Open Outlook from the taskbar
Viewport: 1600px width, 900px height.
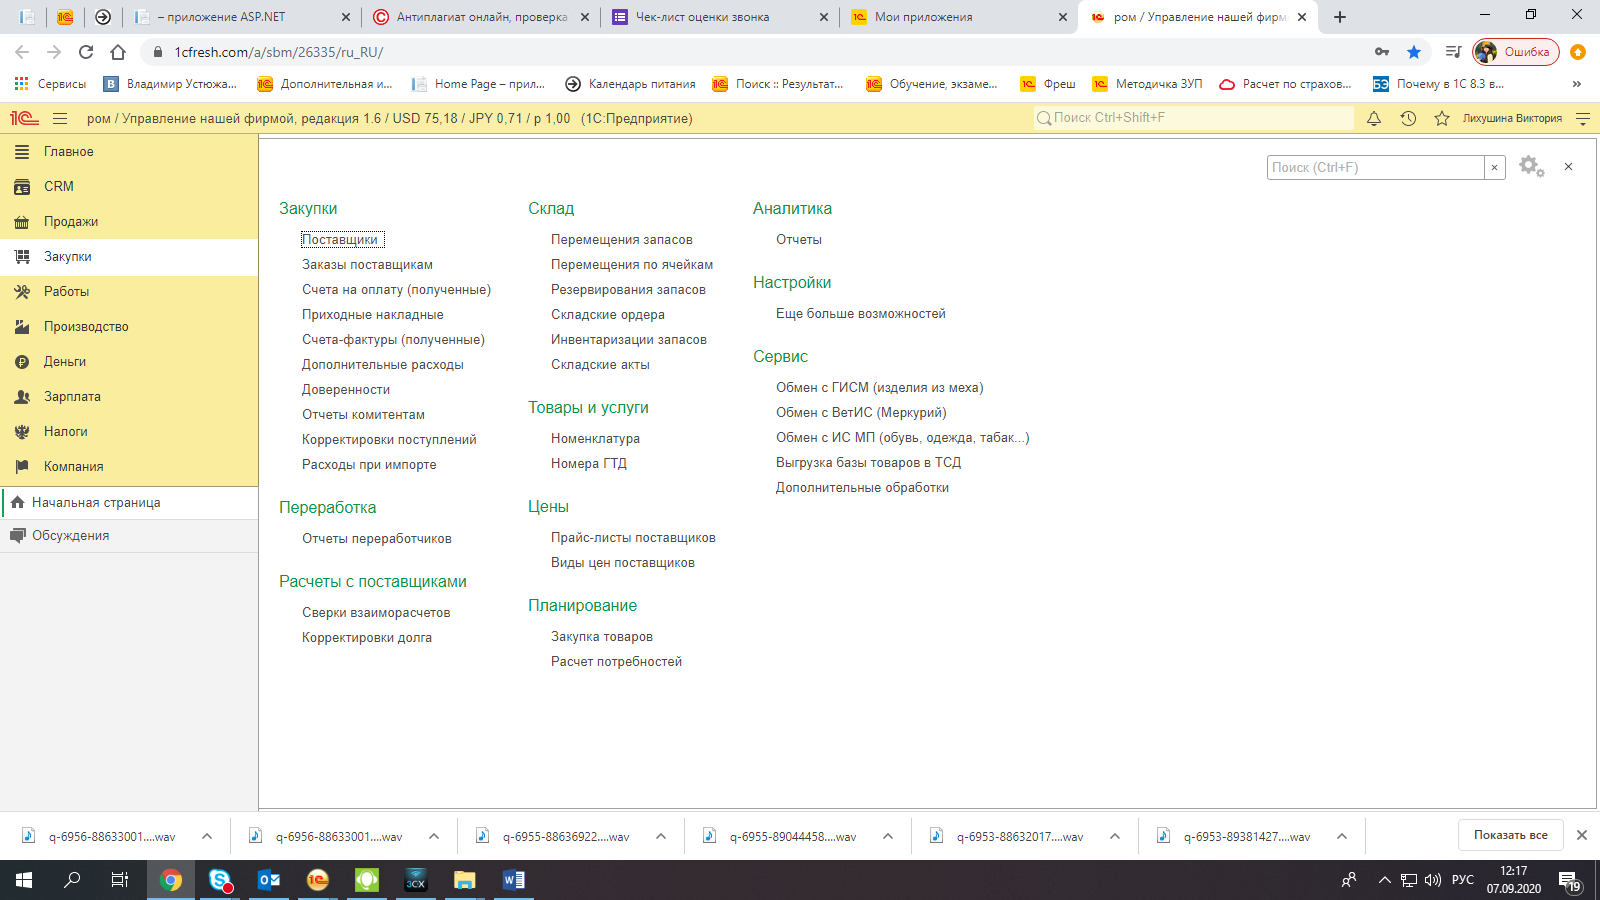coord(269,880)
